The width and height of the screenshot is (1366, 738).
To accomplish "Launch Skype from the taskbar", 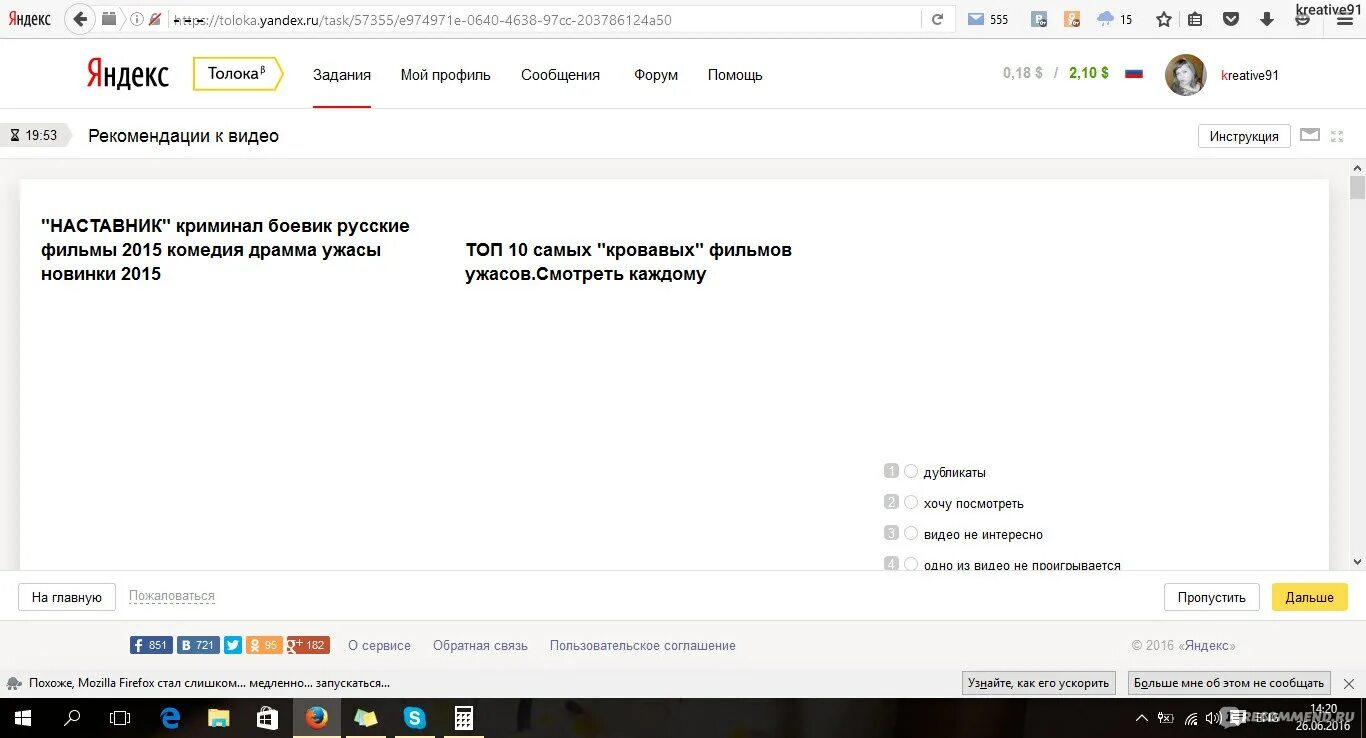I will tap(413, 717).
